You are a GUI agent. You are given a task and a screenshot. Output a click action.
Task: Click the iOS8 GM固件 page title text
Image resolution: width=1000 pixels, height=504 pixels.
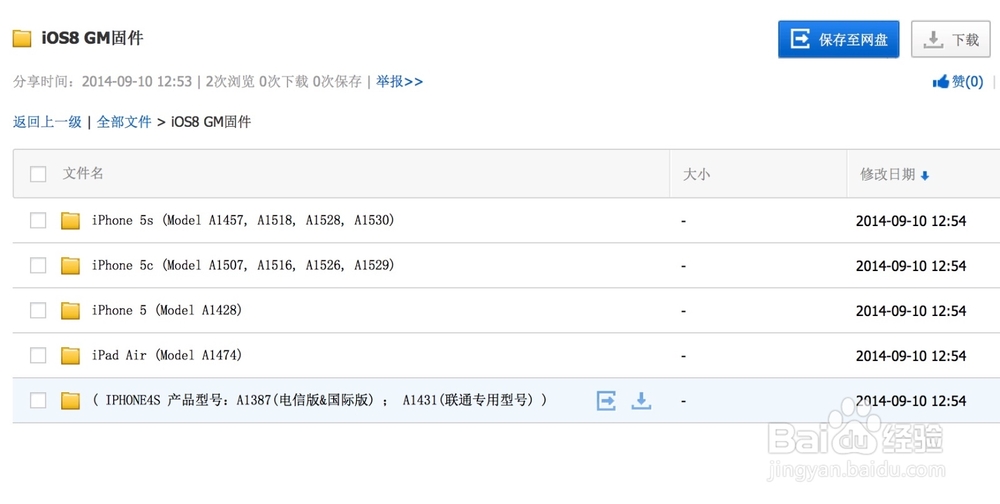pos(92,38)
